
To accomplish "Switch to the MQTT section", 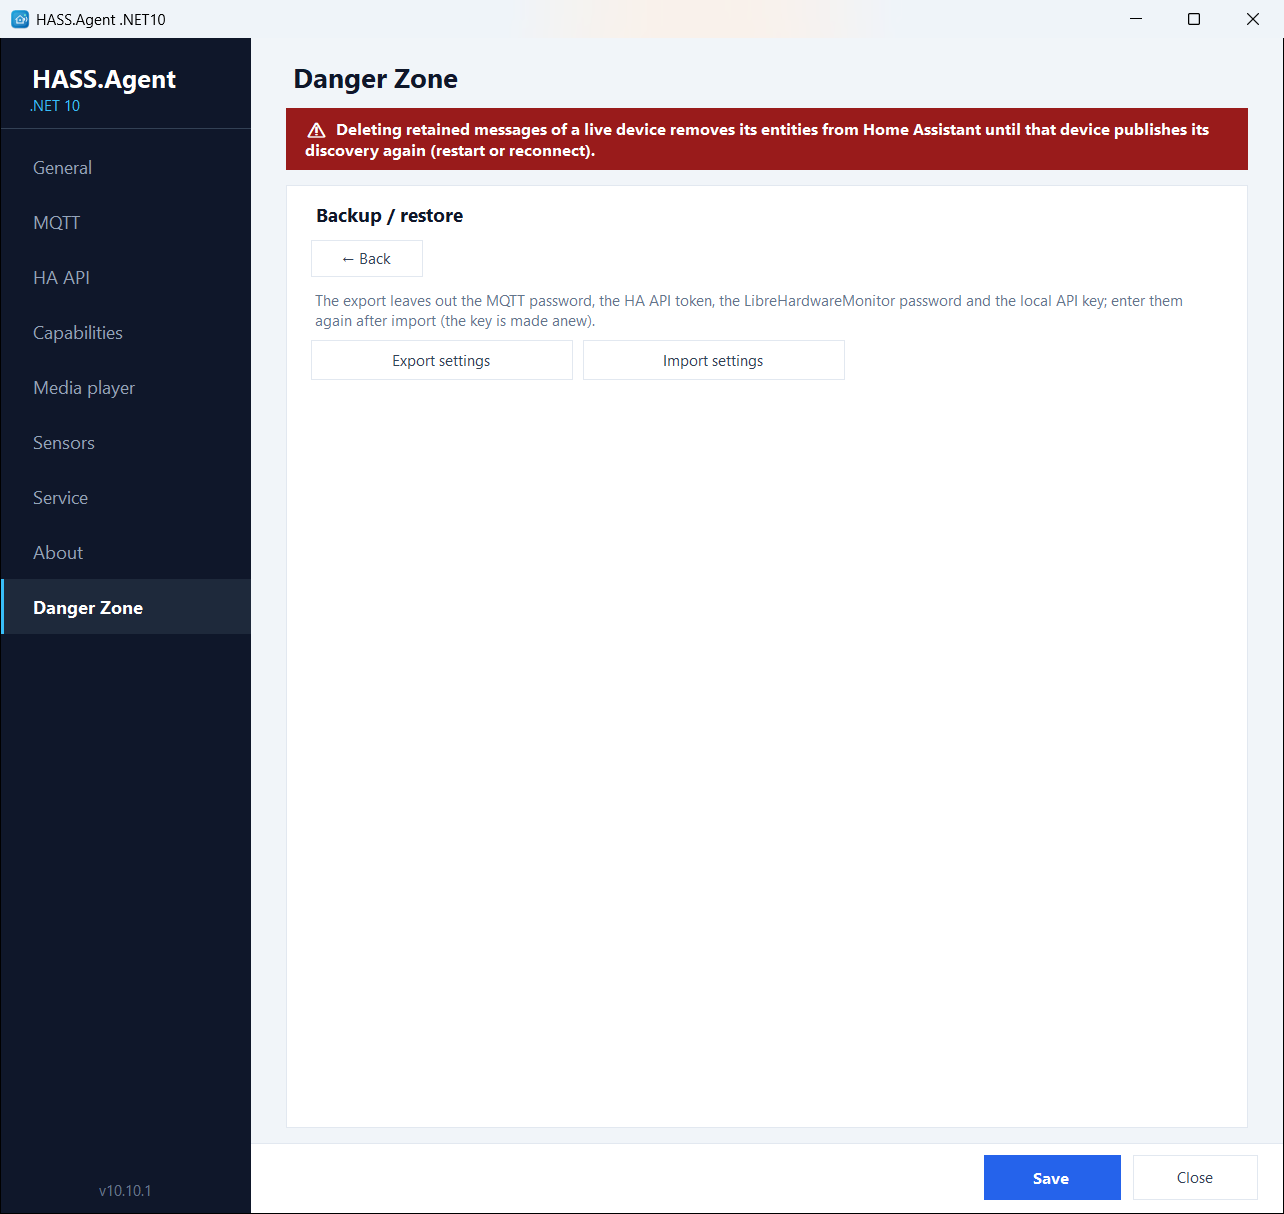I will coord(126,223).
